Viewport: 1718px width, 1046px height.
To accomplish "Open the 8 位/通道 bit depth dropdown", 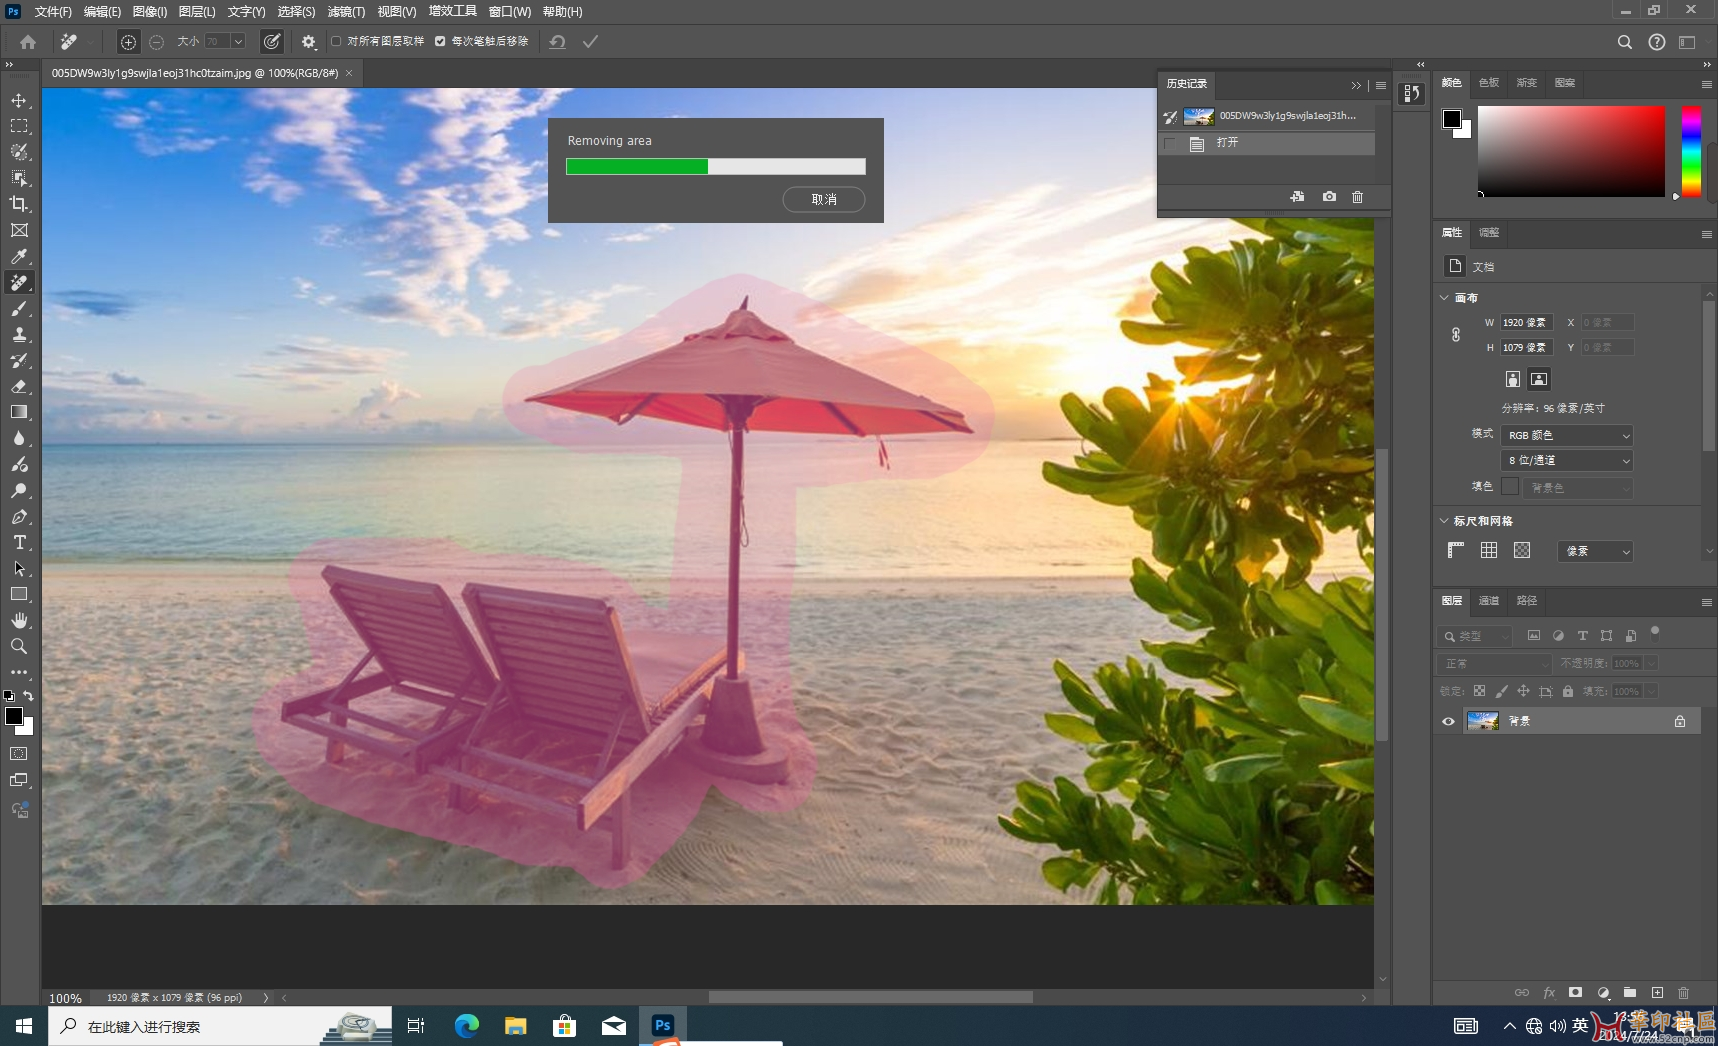I will (1566, 460).
